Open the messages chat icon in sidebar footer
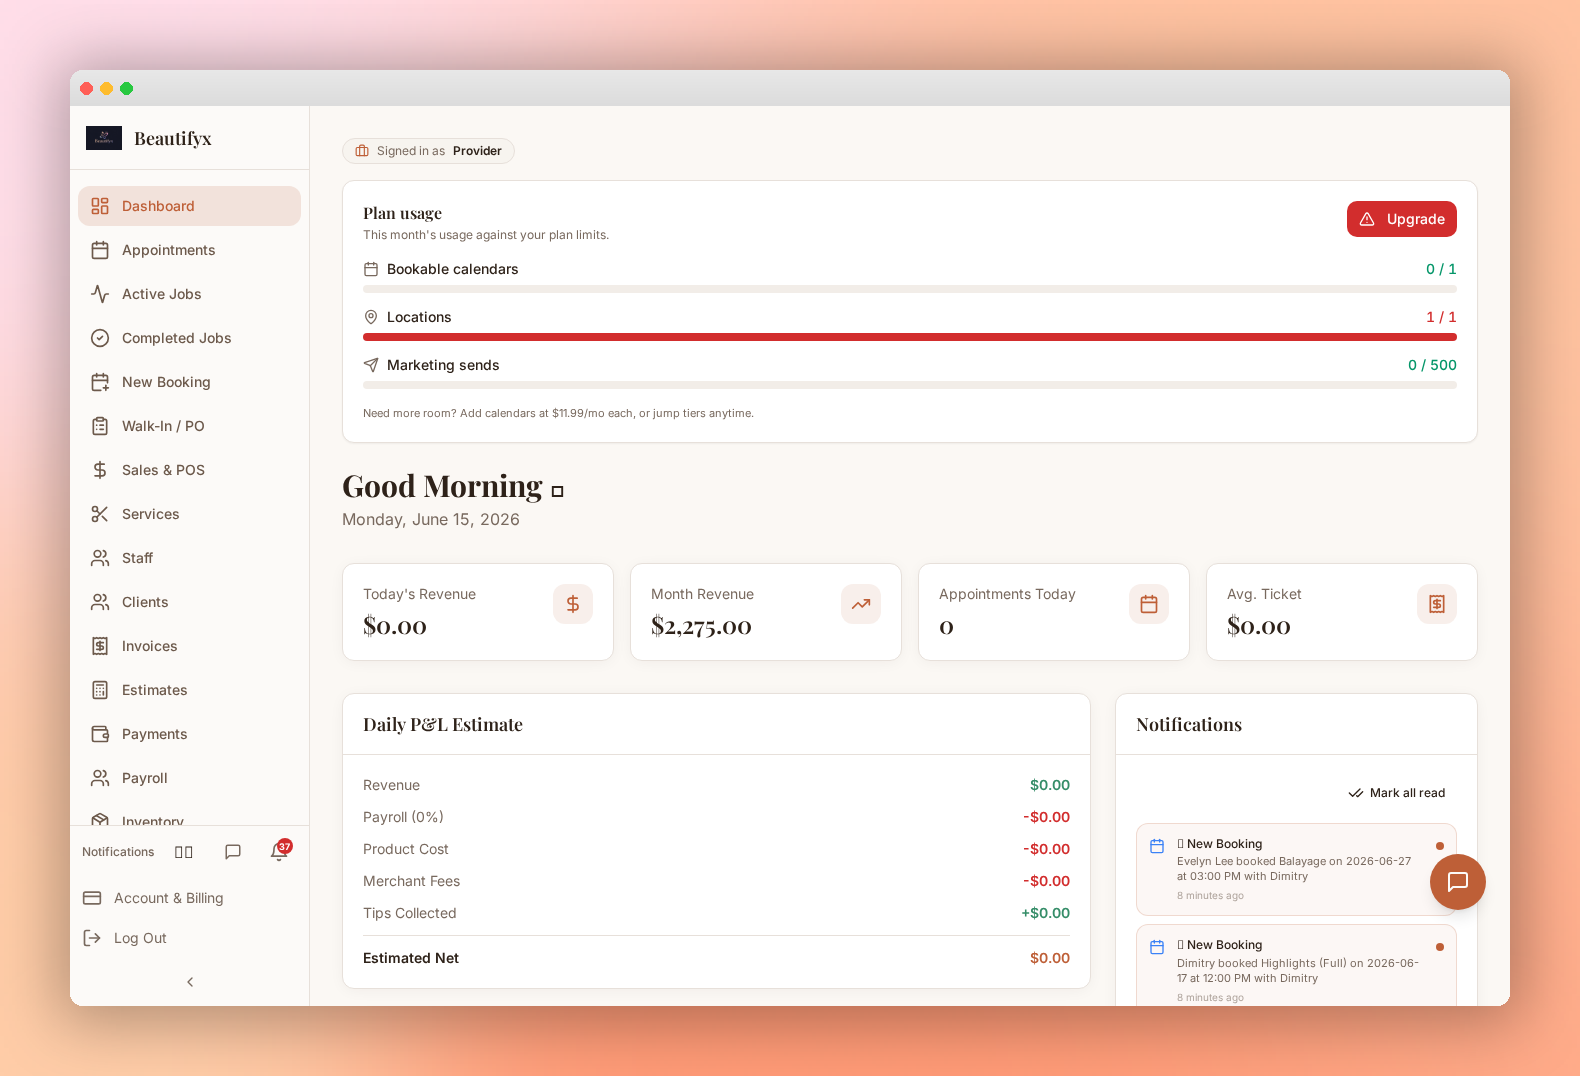 point(233,852)
